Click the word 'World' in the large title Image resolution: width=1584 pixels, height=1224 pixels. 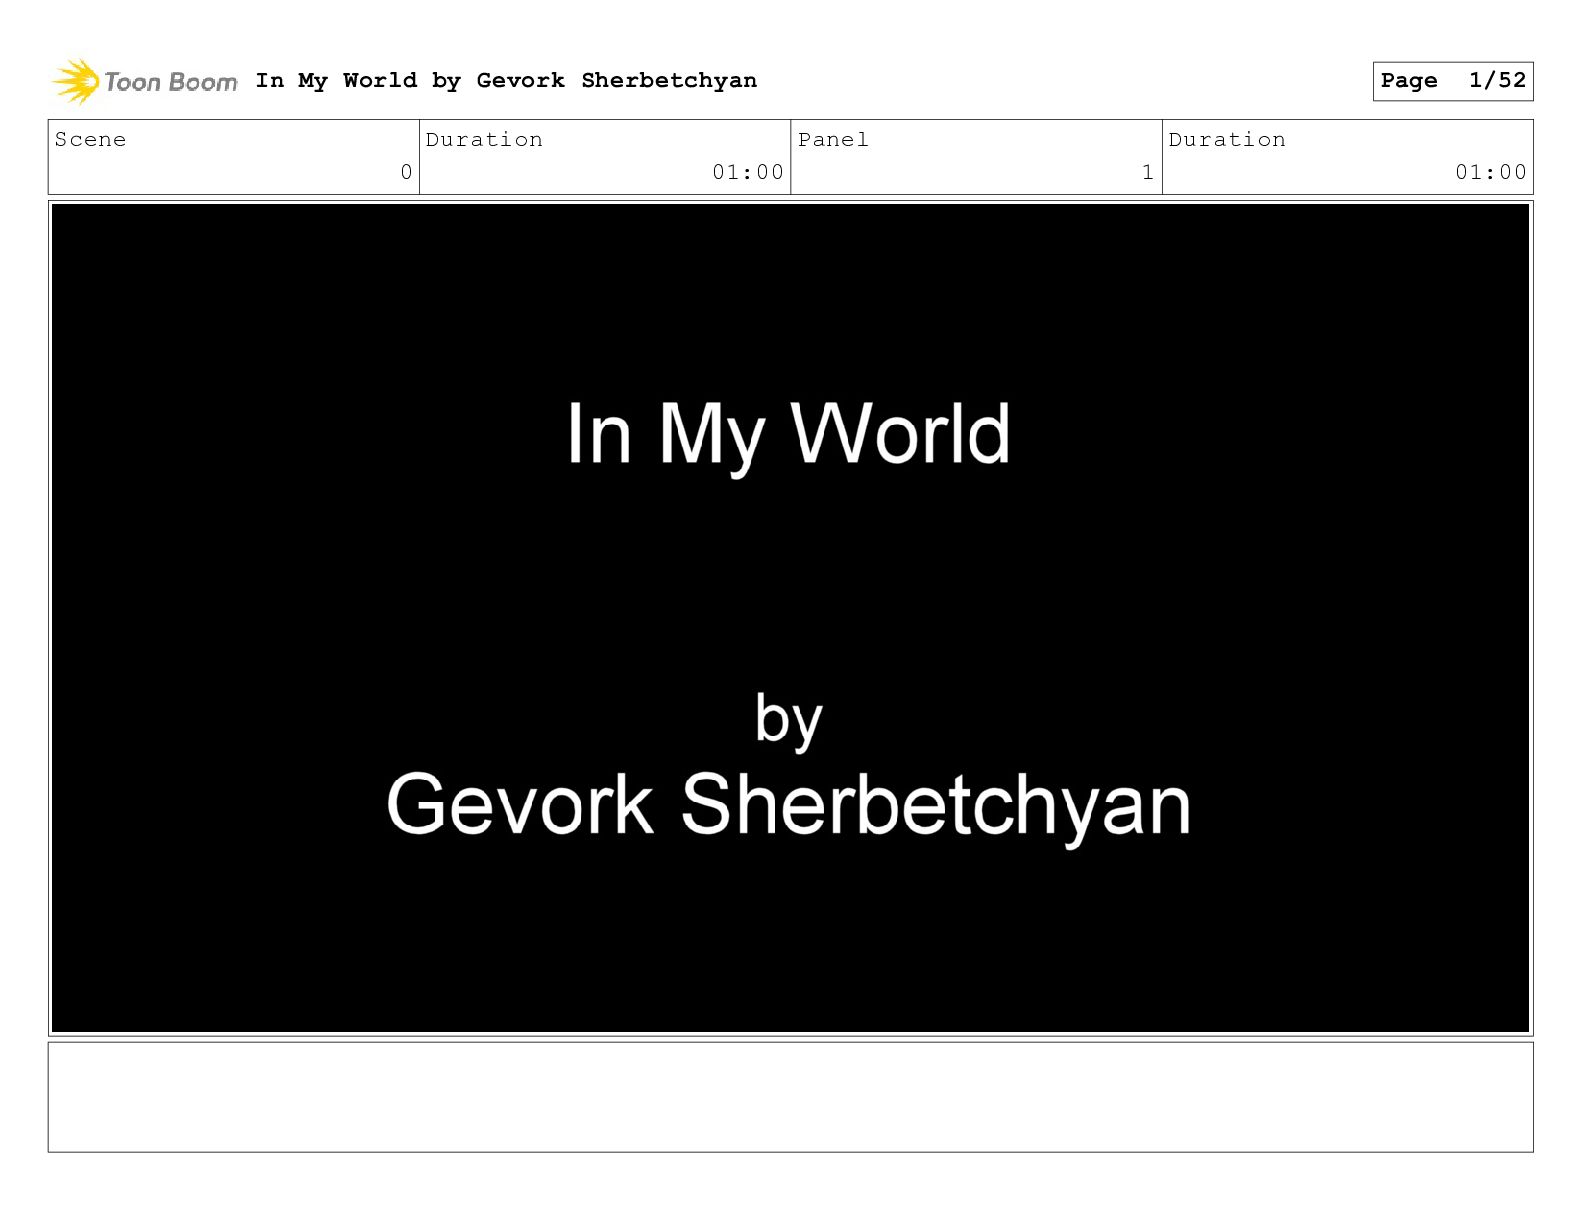point(900,434)
